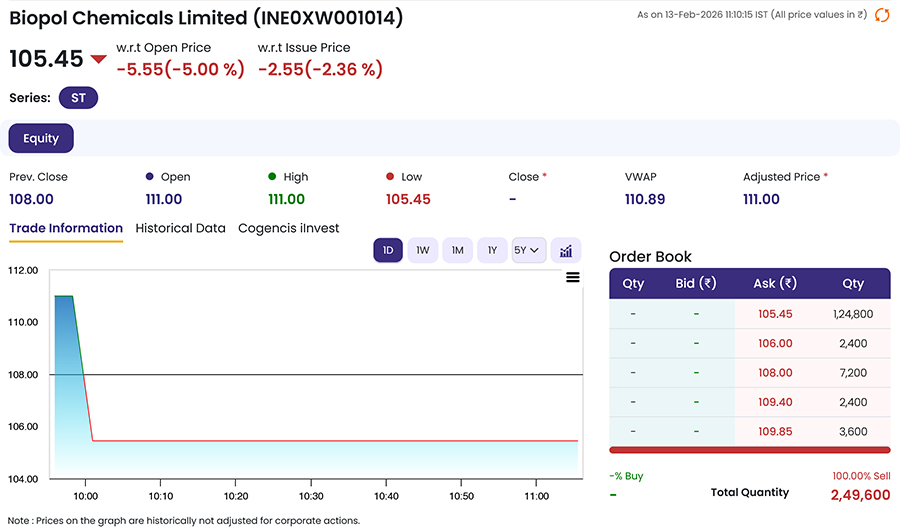Click ask price 106.00 in order book

(775, 343)
